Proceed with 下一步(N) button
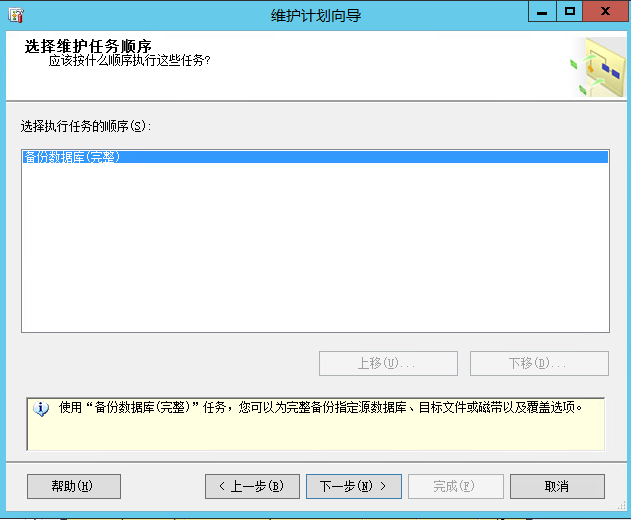The image size is (631, 520). tap(353, 486)
